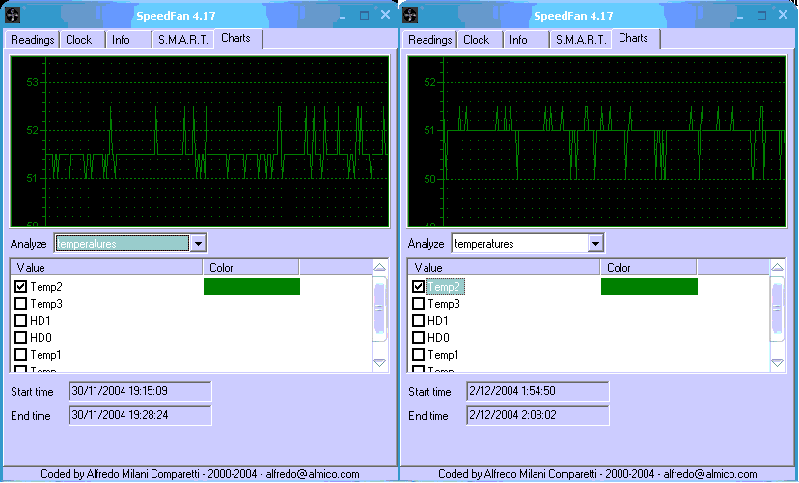The width and height of the screenshot is (799, 483).
Task: Check Temp3 checkbox in right window
Action: [x=418, y=304]
